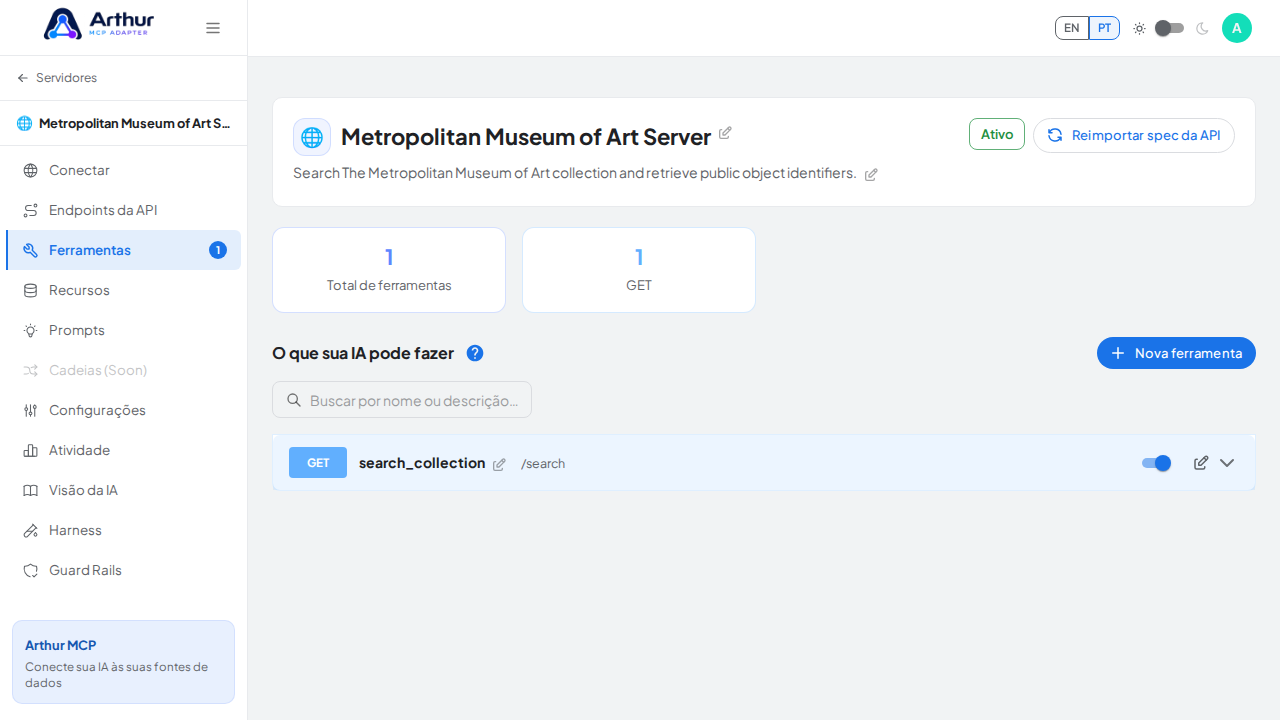Click the server description text about public object identifiers

(x=575, y=173)
